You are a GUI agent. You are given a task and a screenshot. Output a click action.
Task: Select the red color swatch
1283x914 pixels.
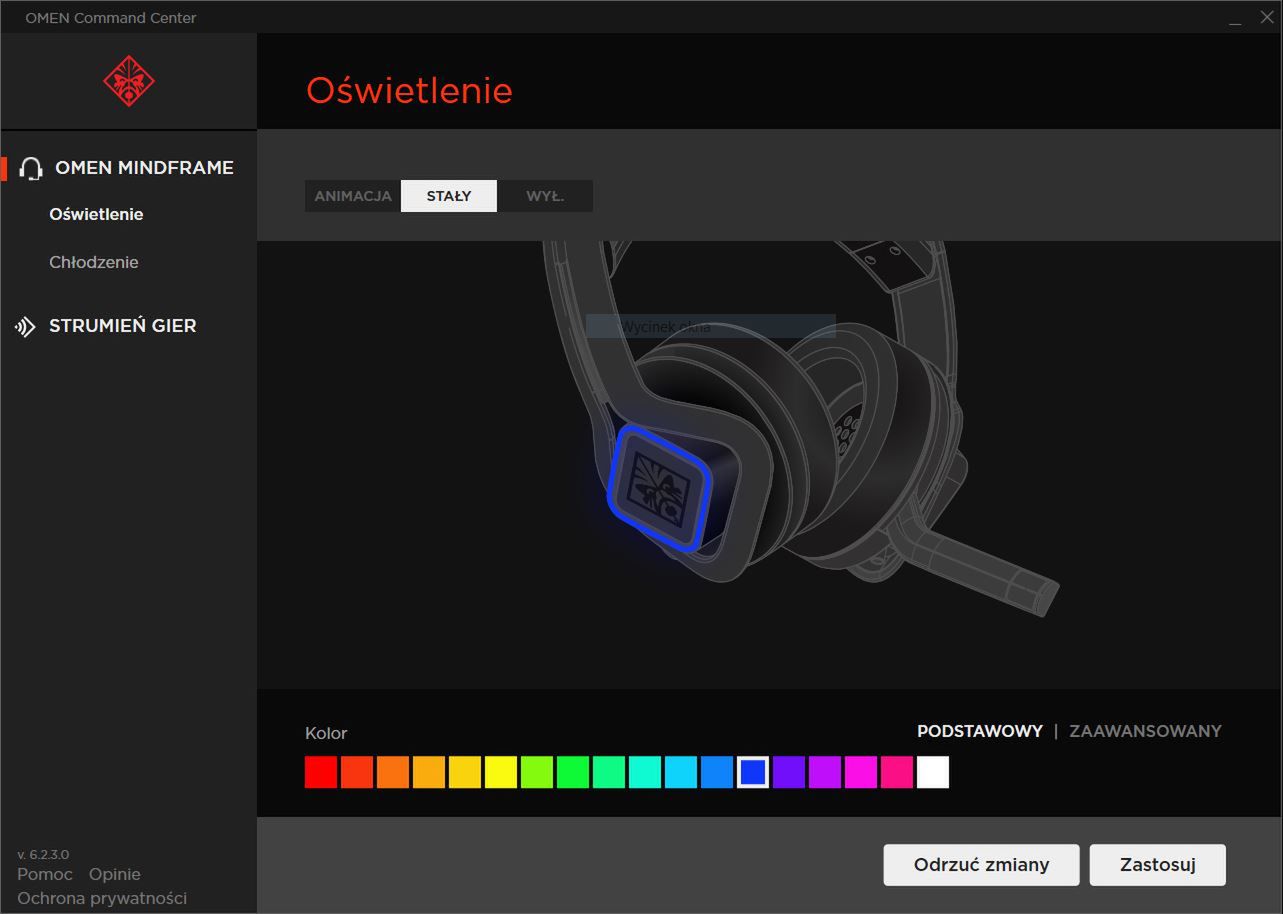[320, 772]
